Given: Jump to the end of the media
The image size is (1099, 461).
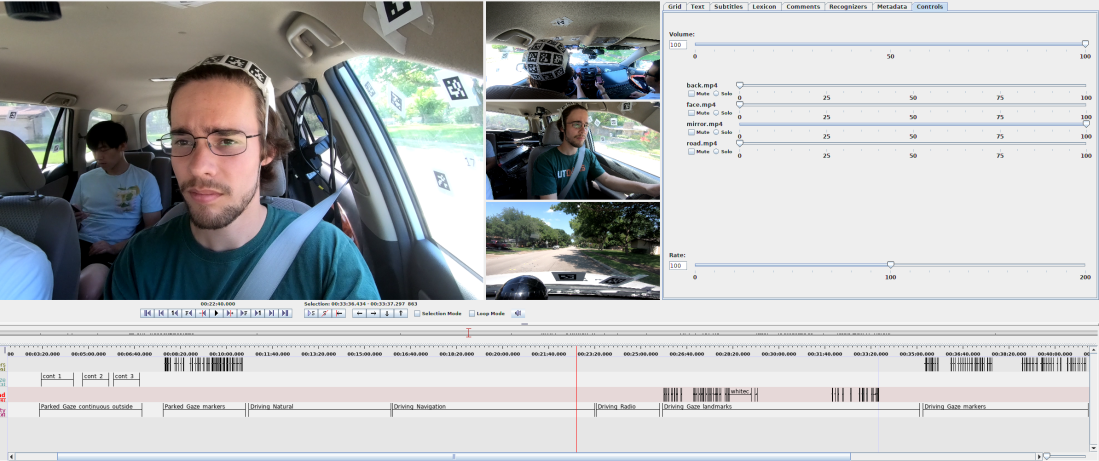Looking at the screenshot, I should point(286,313).
